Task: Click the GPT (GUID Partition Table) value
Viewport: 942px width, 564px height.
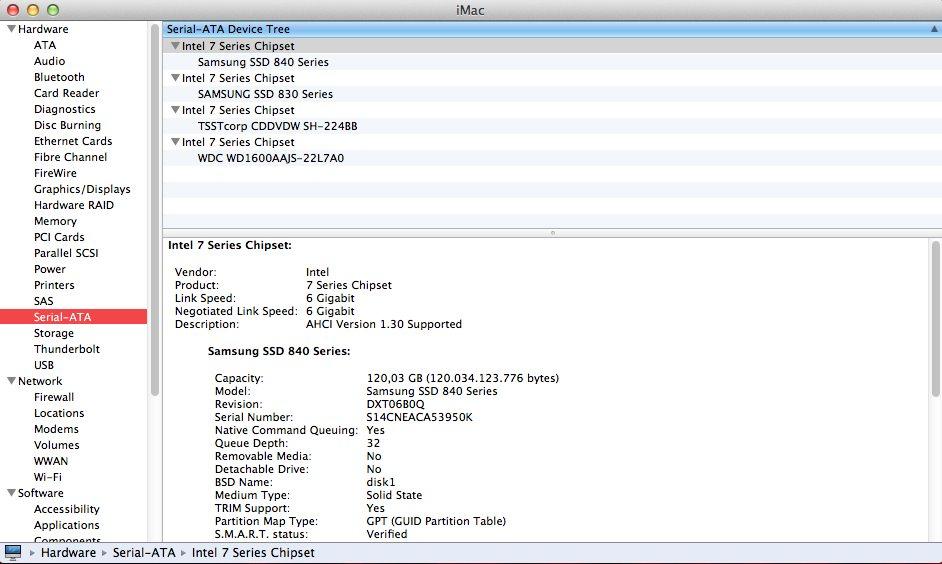Action: 436,521
